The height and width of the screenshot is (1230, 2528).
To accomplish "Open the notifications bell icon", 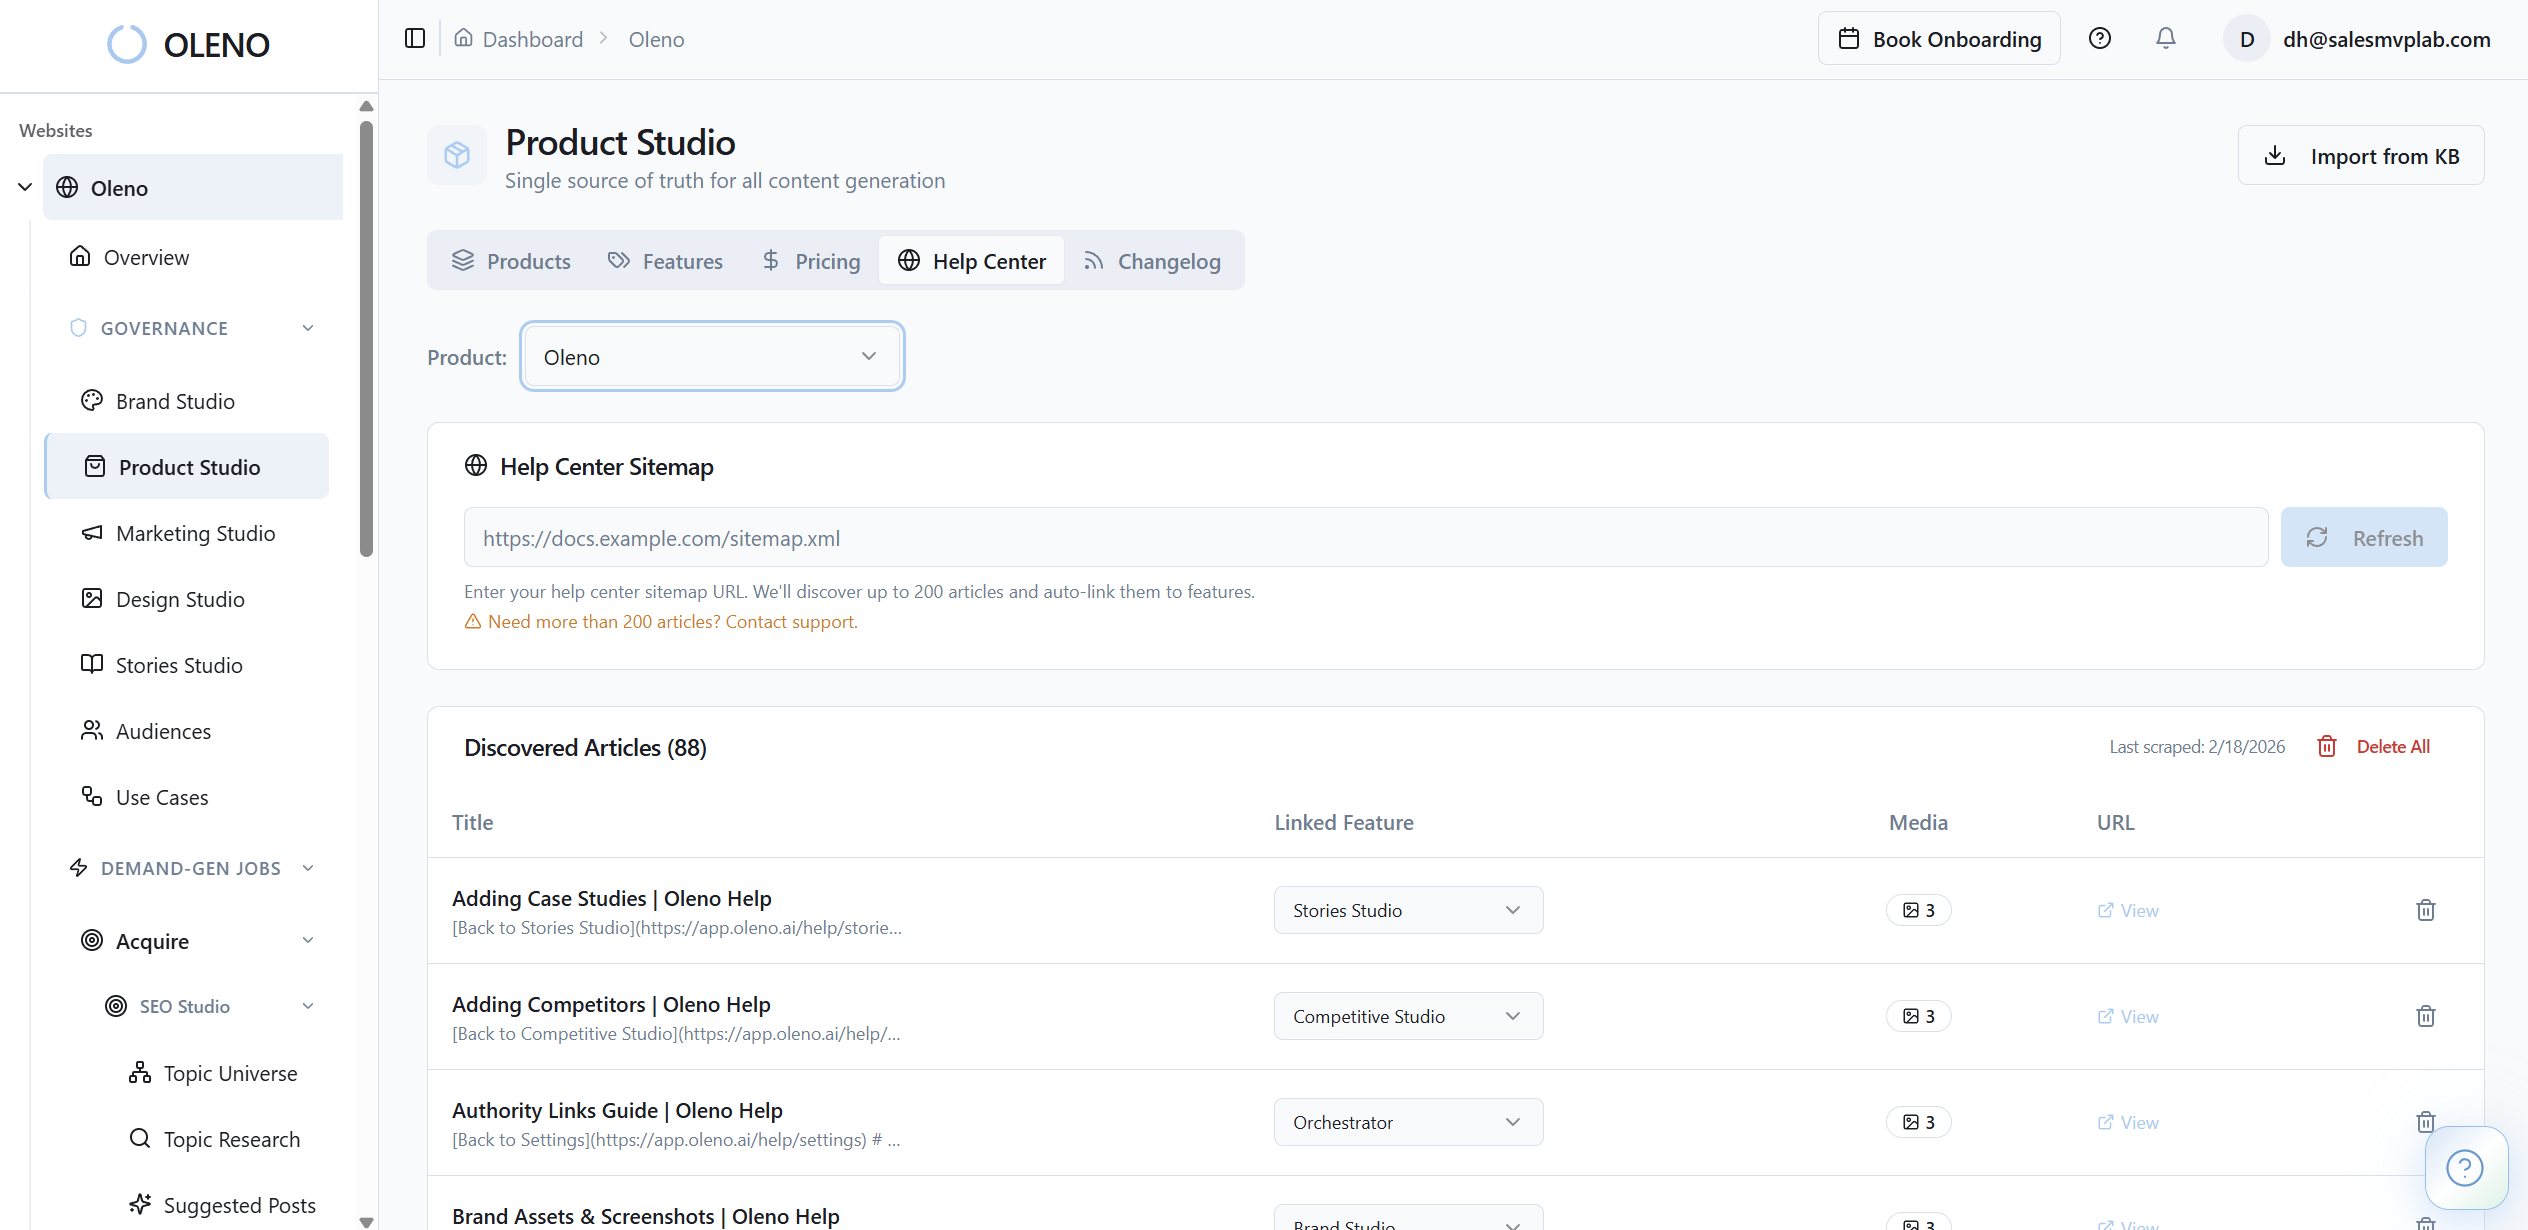I will coord(2165,38).
